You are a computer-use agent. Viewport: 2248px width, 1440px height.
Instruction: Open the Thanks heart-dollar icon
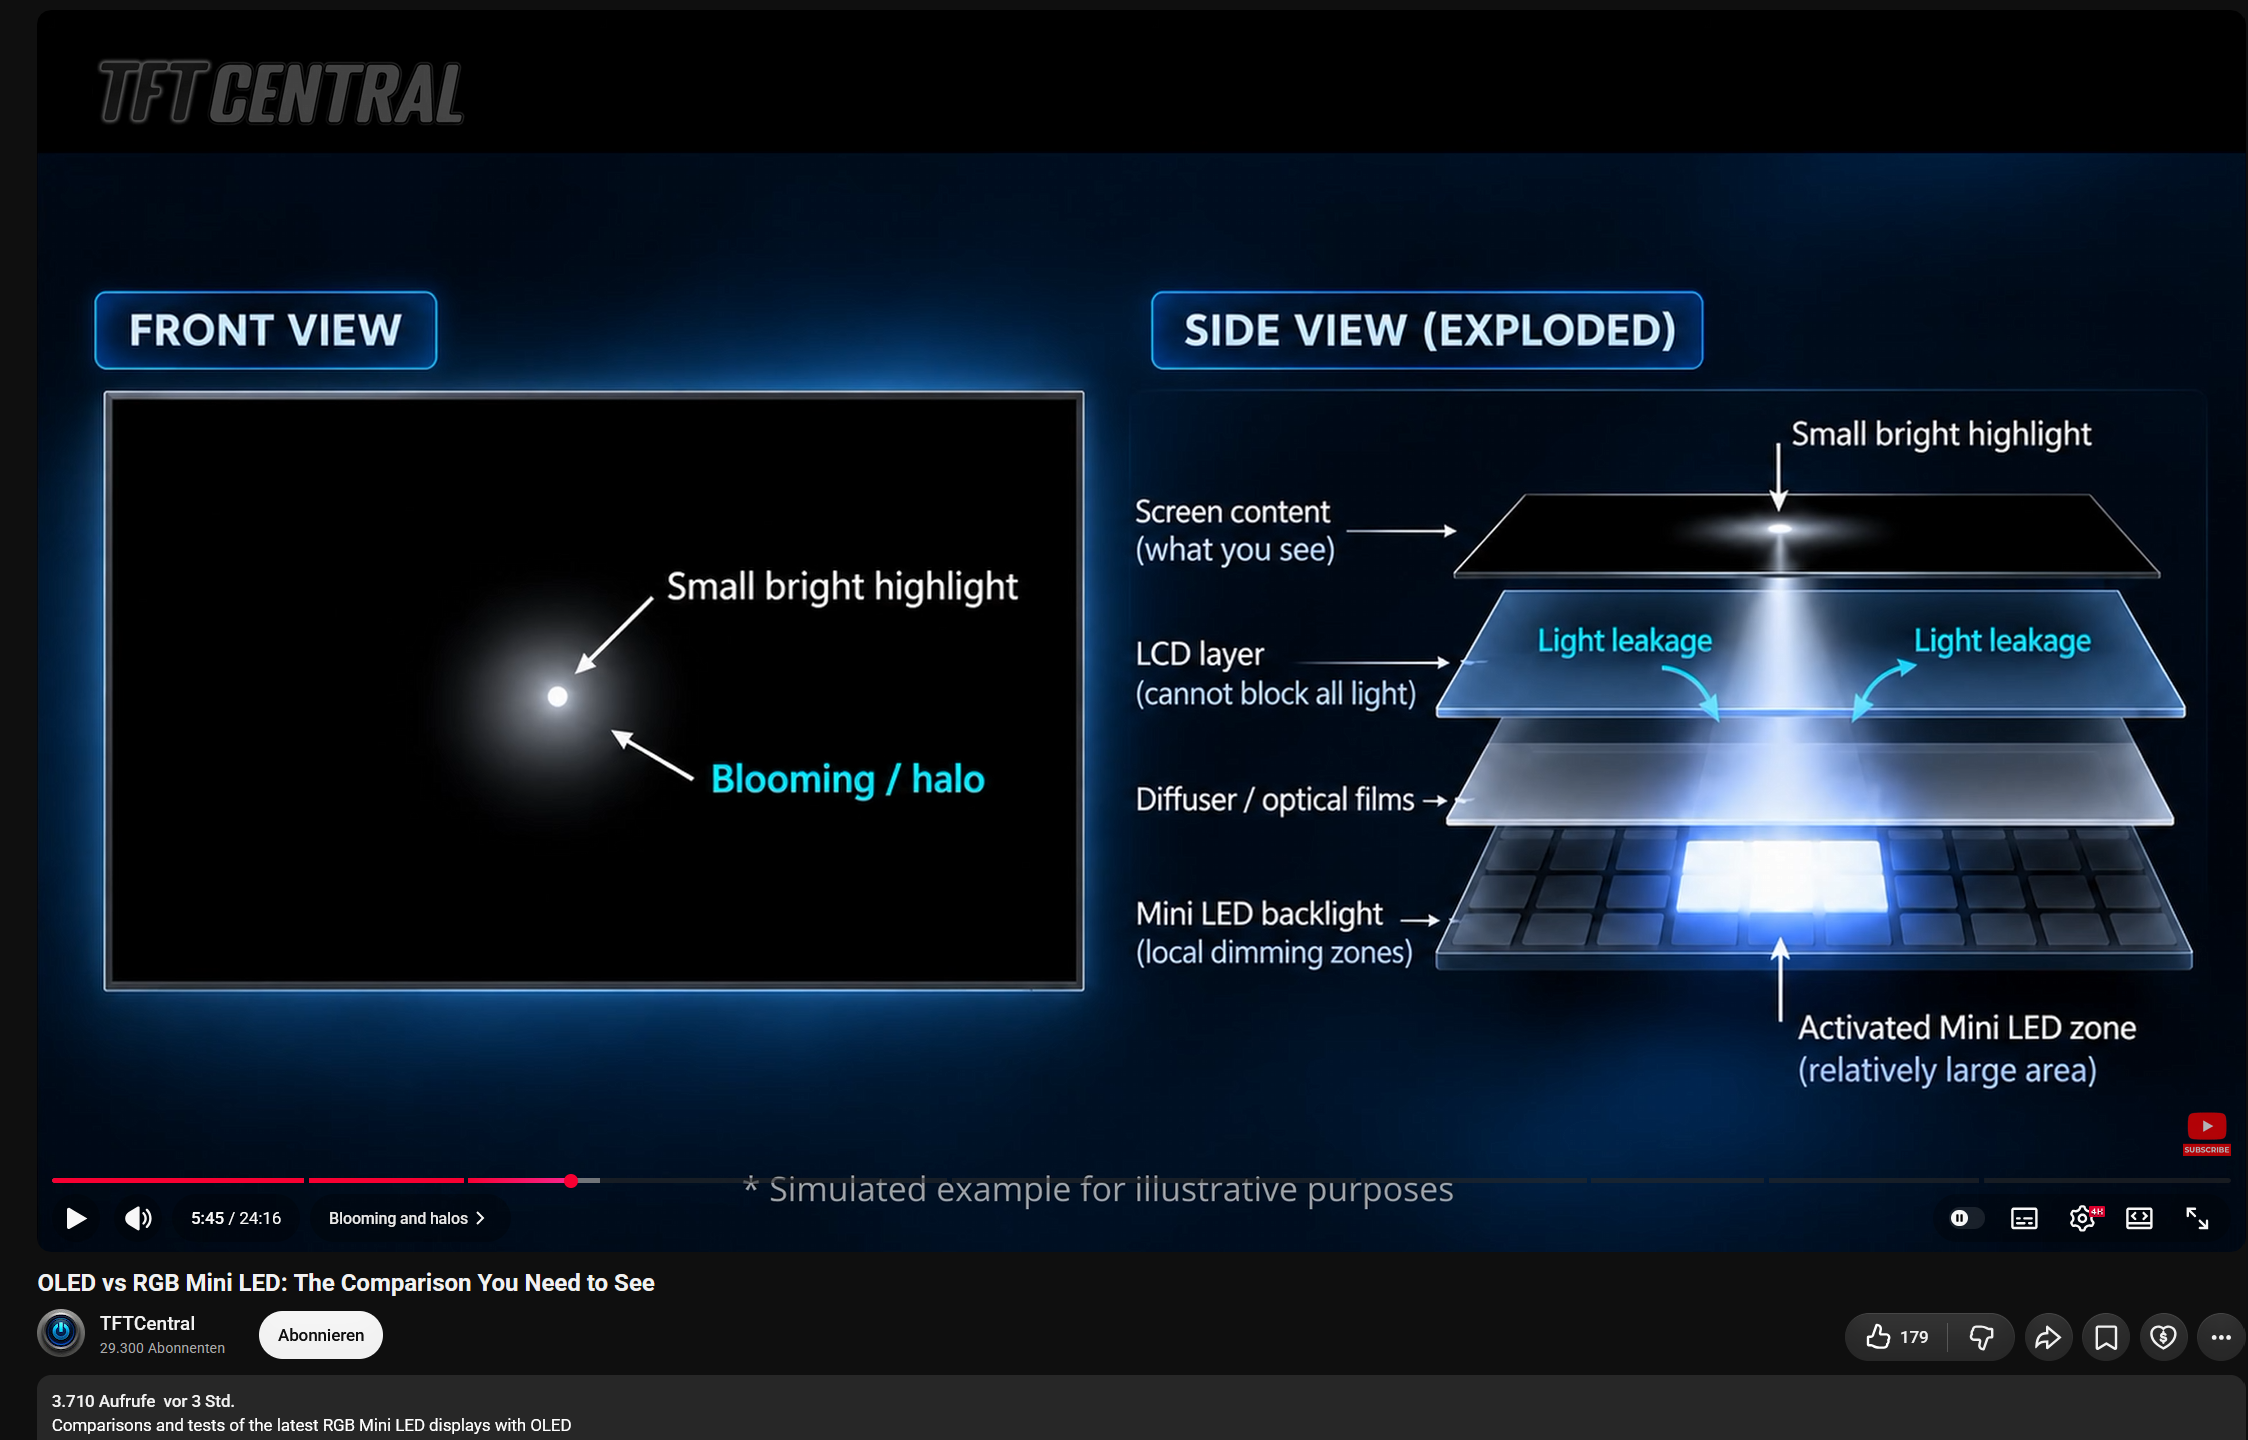[2164, 1337]
